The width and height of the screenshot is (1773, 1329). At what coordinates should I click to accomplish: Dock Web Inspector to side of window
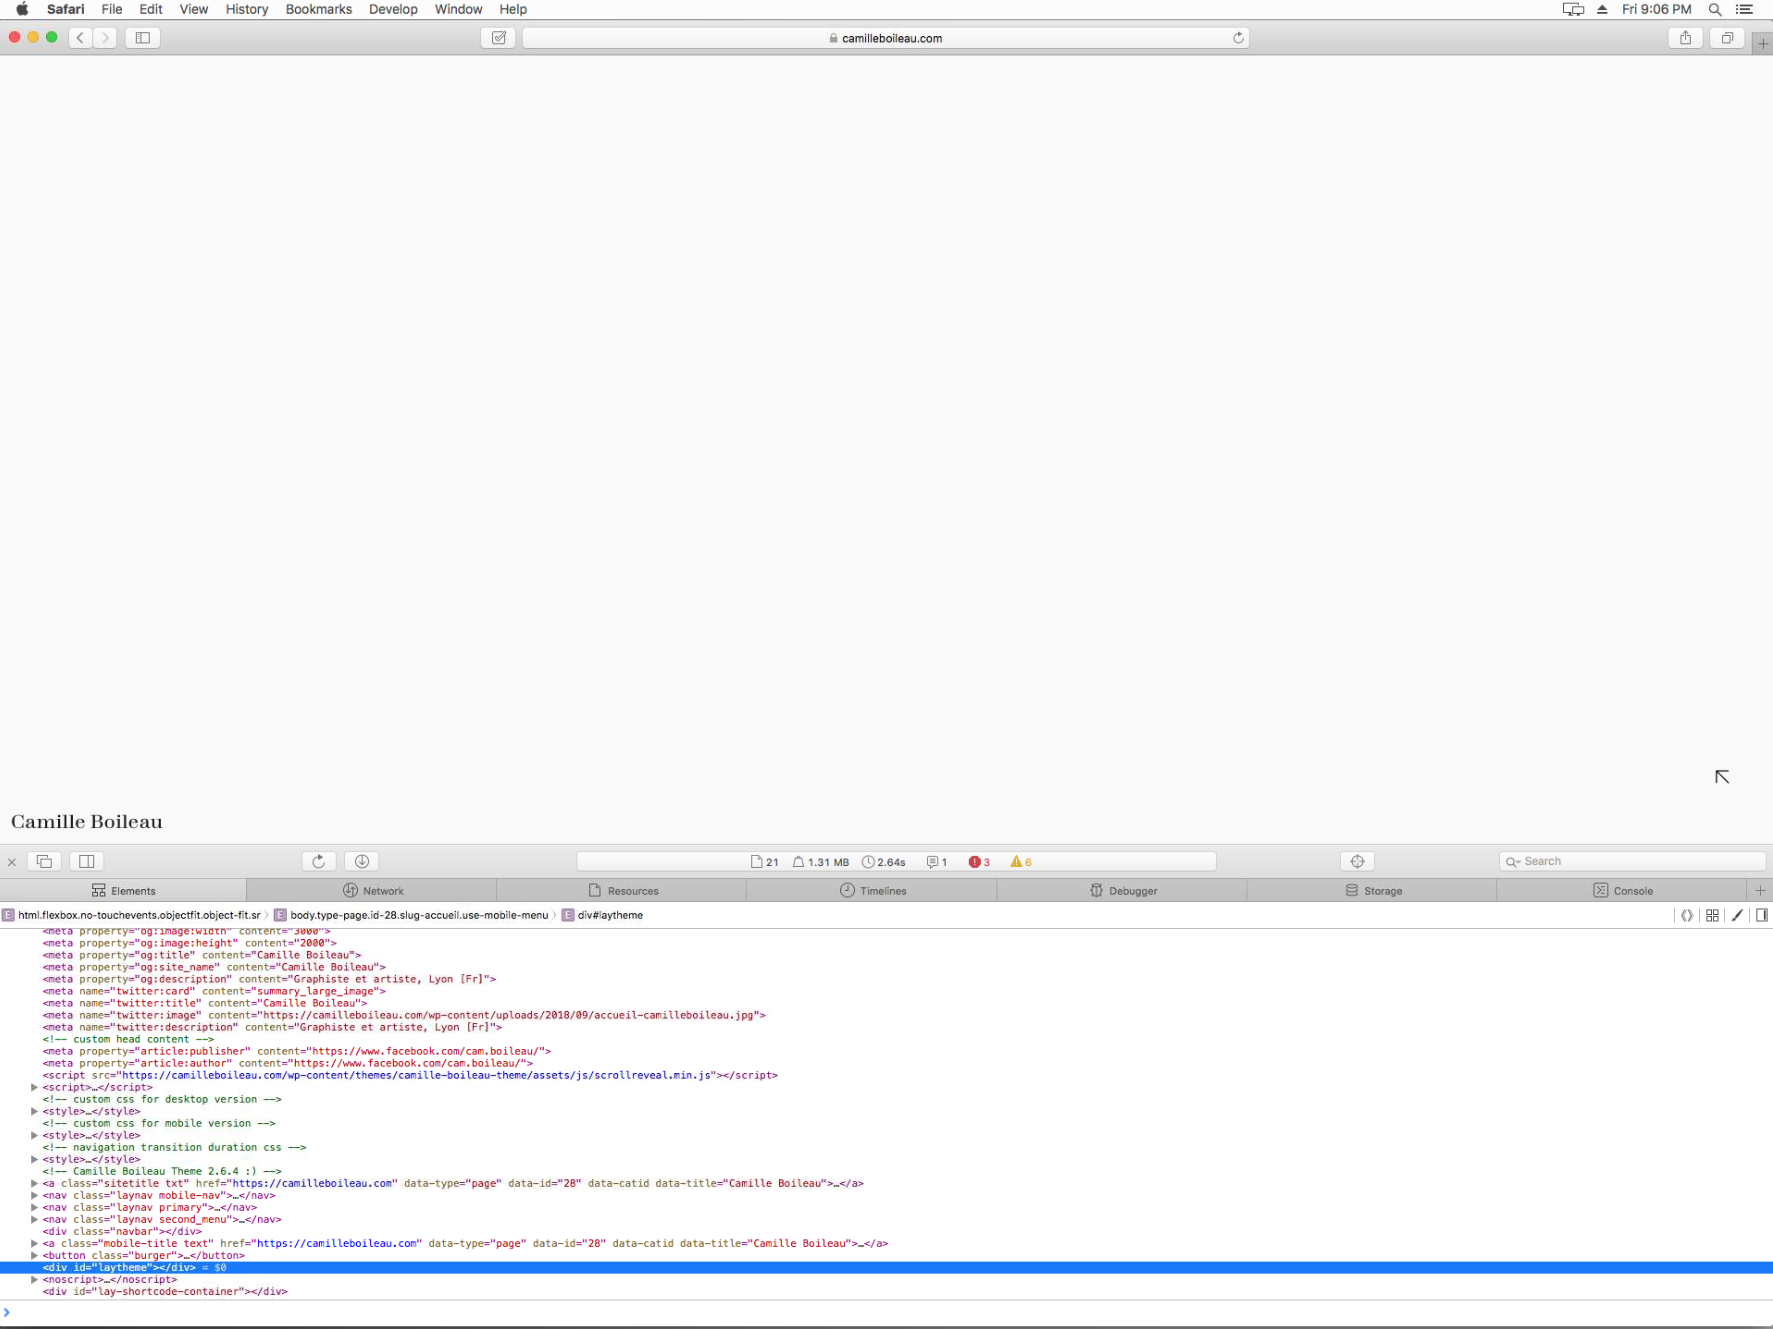tap(87, 861)
